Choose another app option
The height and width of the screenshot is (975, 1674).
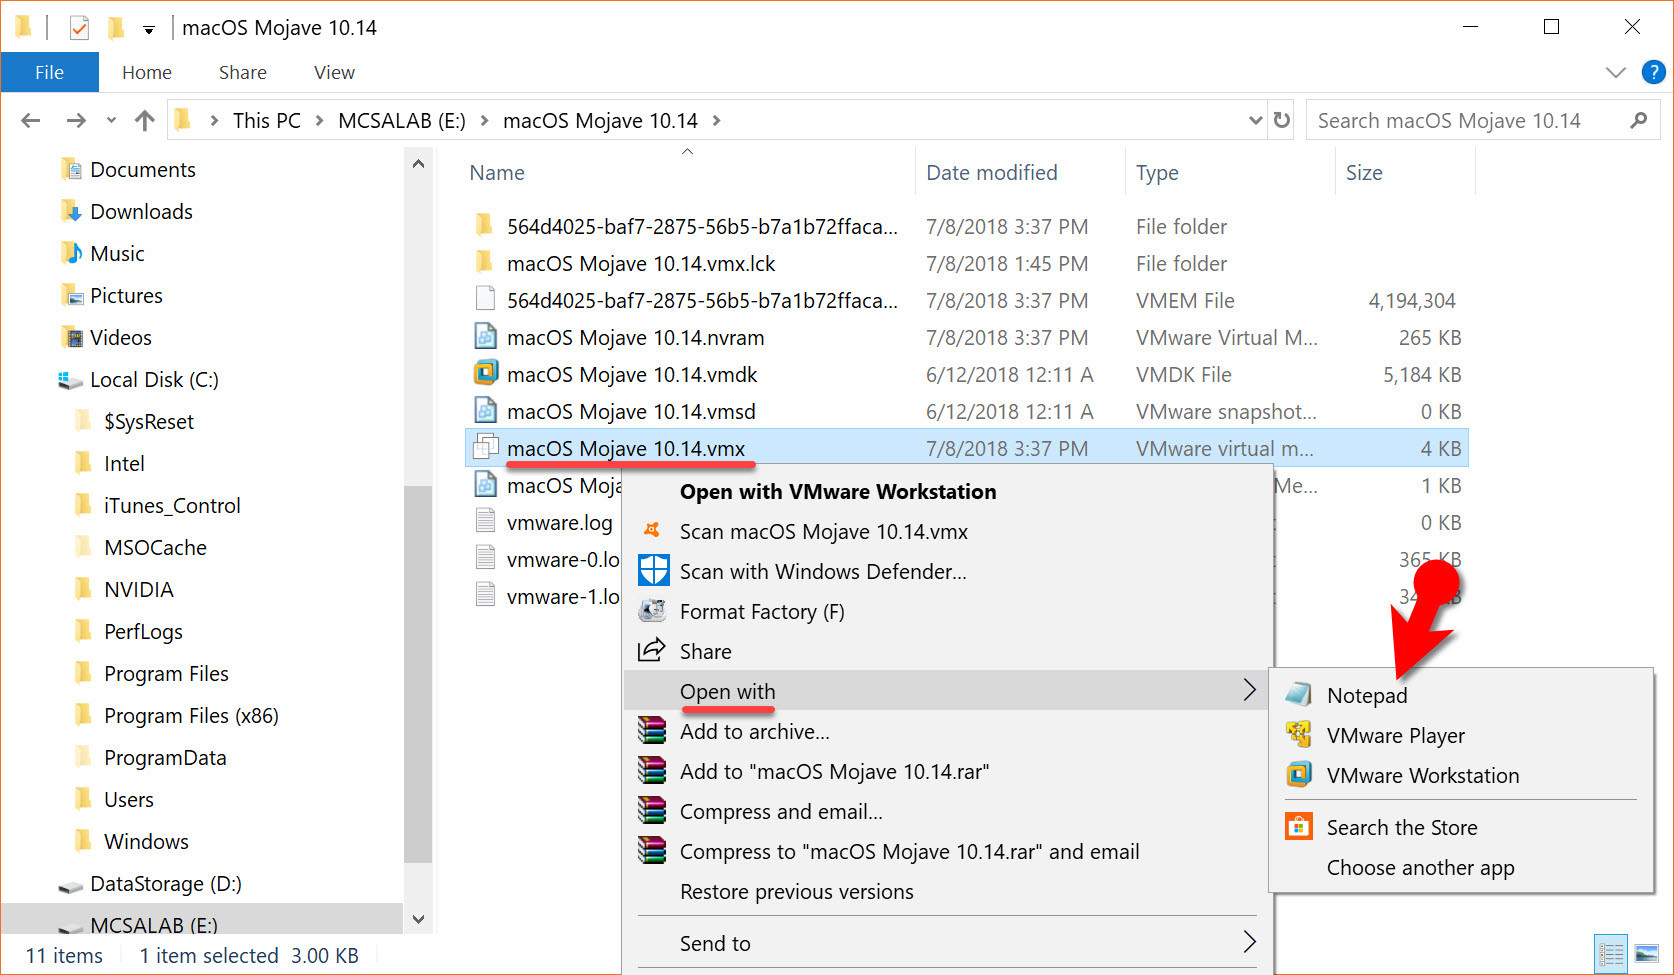pyautogui.click(x=1420, y=867)
